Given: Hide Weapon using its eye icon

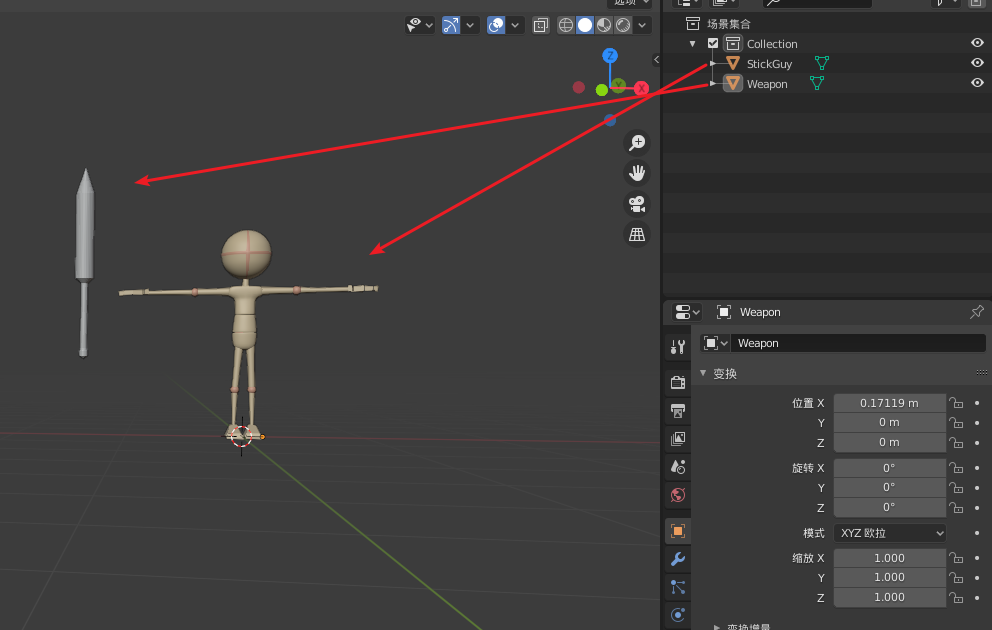Looking at the screenshot, I should [x=977, y=83].
